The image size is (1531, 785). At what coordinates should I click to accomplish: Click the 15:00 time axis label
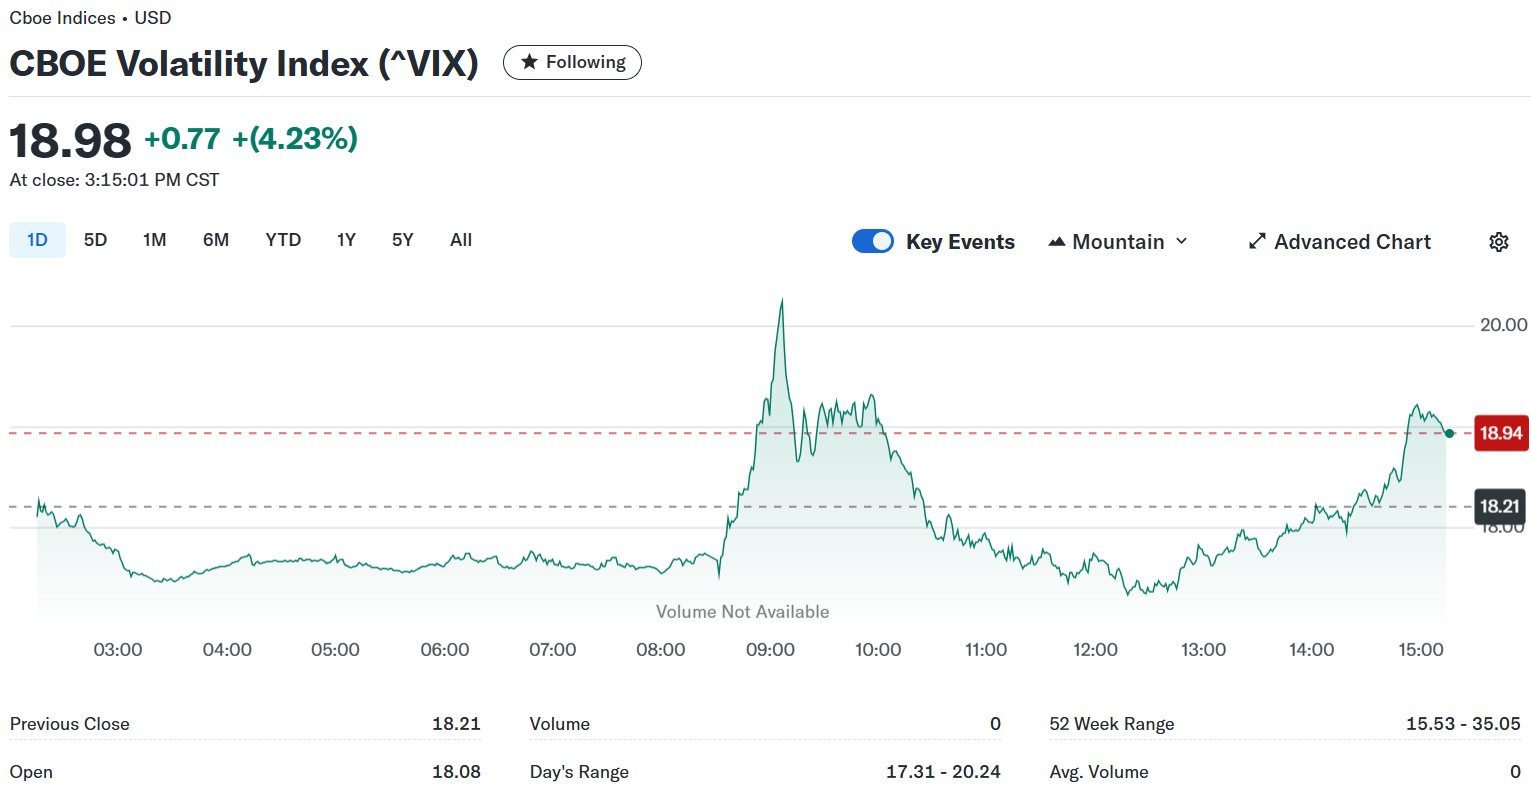pos(1420,650)
